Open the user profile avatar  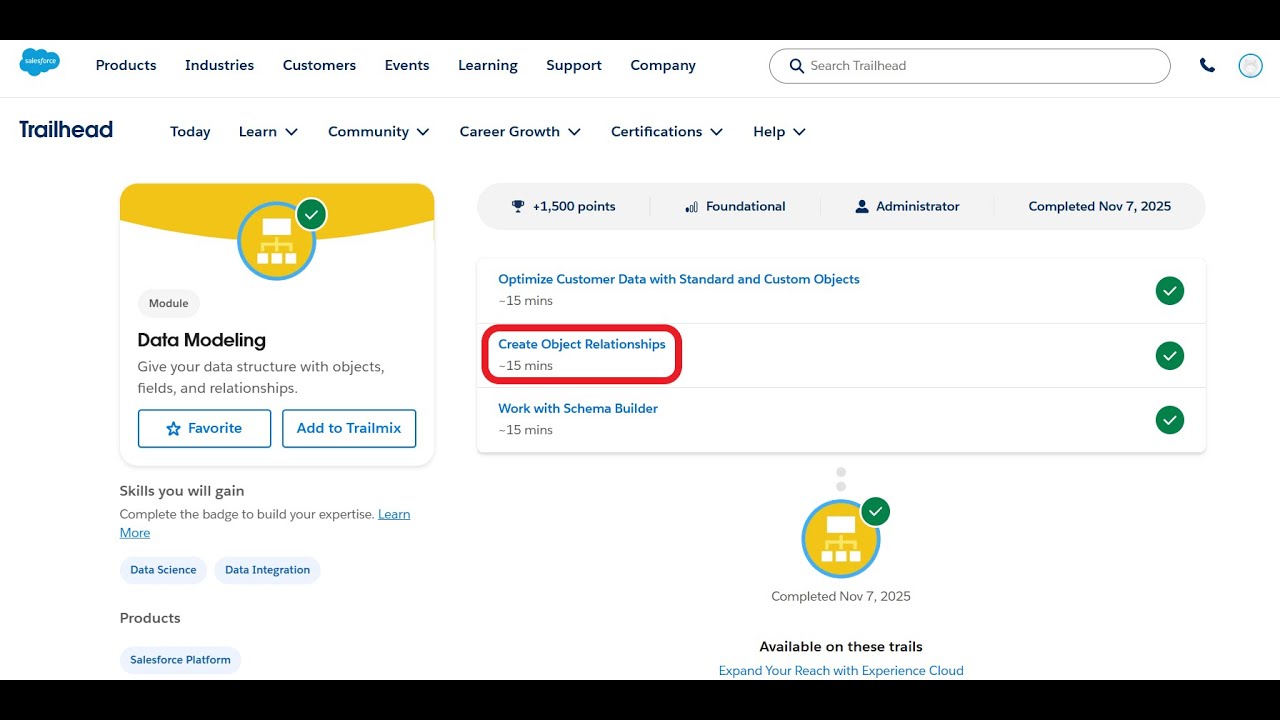pos(1250,65)
